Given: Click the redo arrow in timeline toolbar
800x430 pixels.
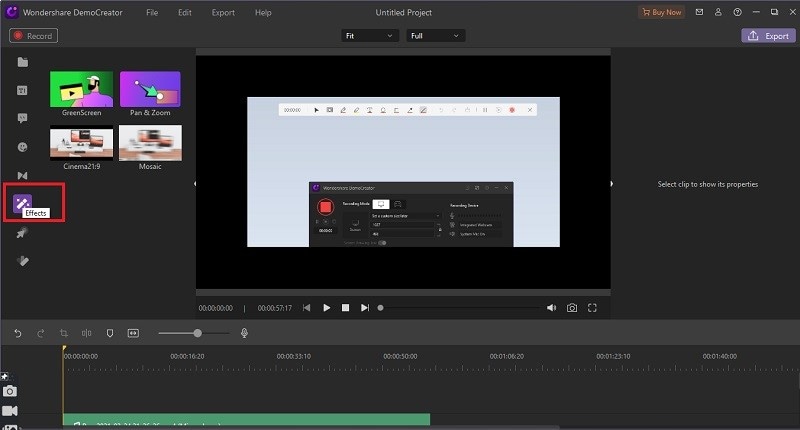Looking at the screenshot, I should [x=41, y=333].
